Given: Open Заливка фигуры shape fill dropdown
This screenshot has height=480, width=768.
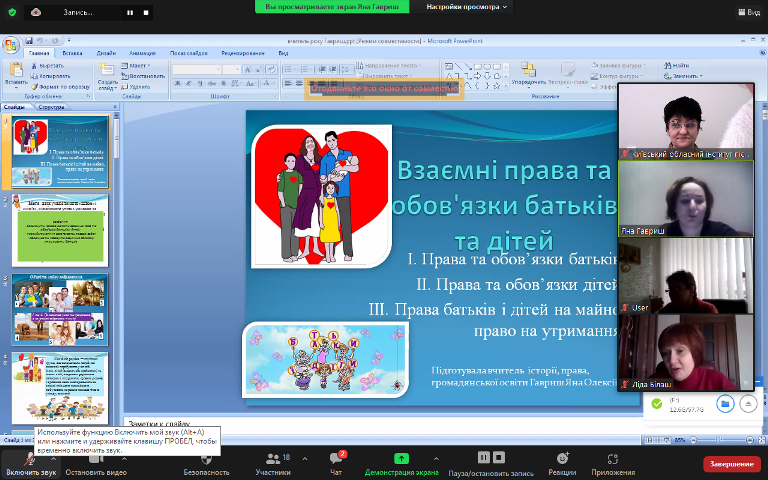Looking at the screenshot, I should click(x=619, y=65).
